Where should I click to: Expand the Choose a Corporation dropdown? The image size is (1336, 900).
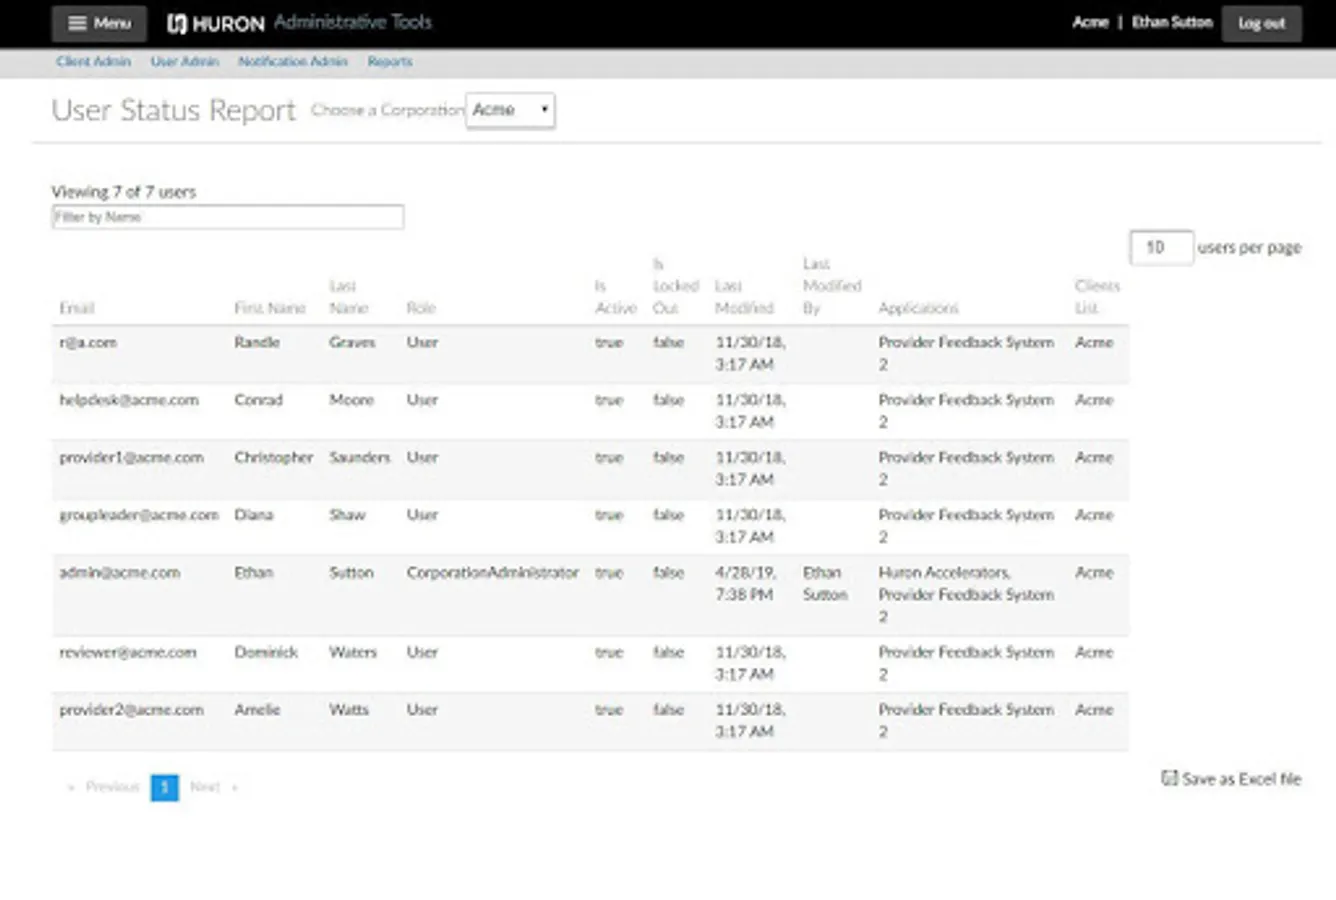coord(510,110)
